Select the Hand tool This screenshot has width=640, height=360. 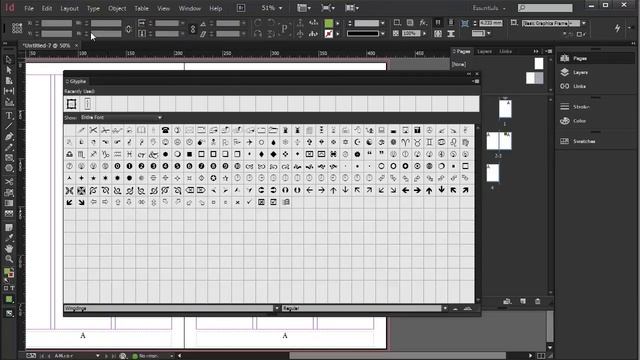pos(9,248)
